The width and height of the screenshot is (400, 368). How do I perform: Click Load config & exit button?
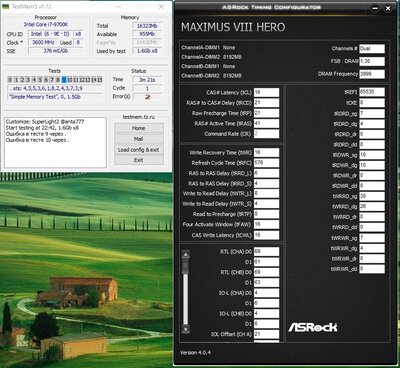pyautogui.click(x=139, y=150)
